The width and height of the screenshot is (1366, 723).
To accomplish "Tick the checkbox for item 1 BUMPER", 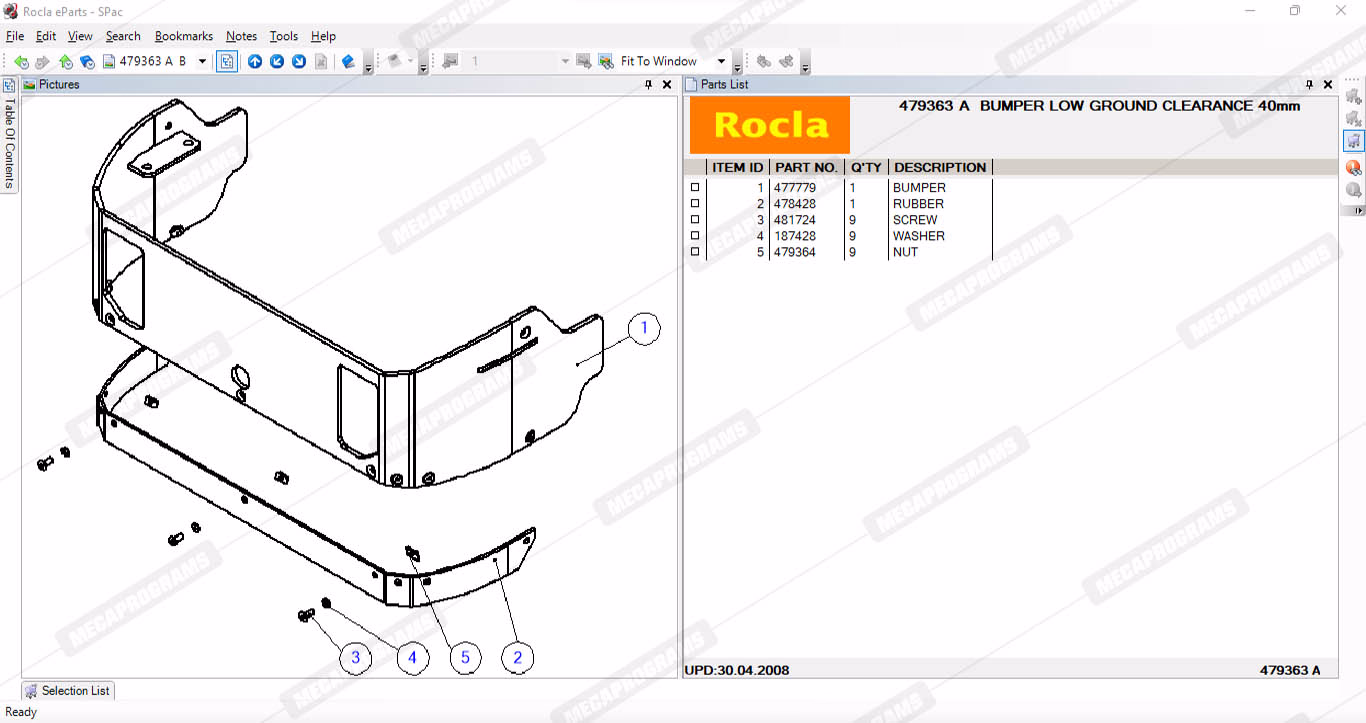I will pyautogui.click(x=695, y=188).
